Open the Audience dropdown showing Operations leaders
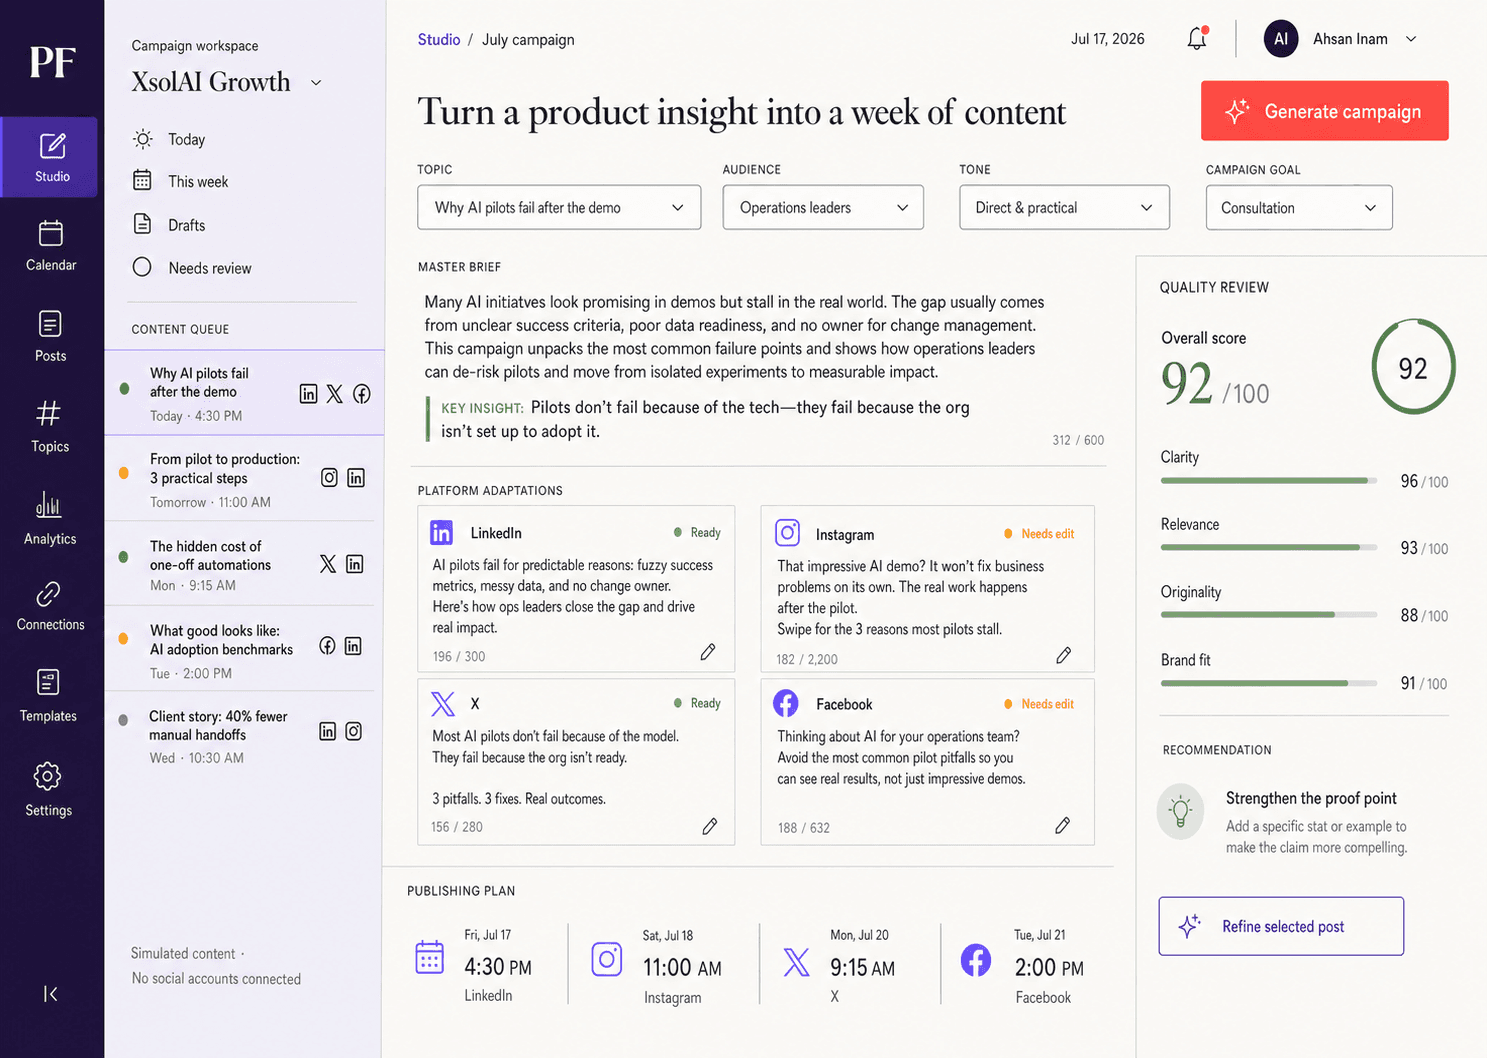This screenshot has width=1487, height=1058. [x=823, y=207]
